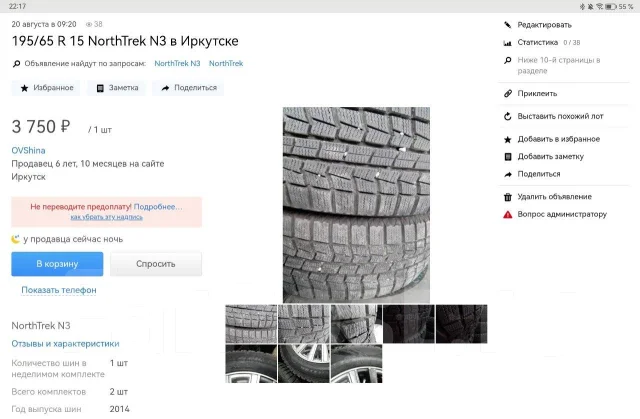Tap the Wi-Fi icon in the status bar
Viewport: 640px width, 419px height.
pos(600,7)
